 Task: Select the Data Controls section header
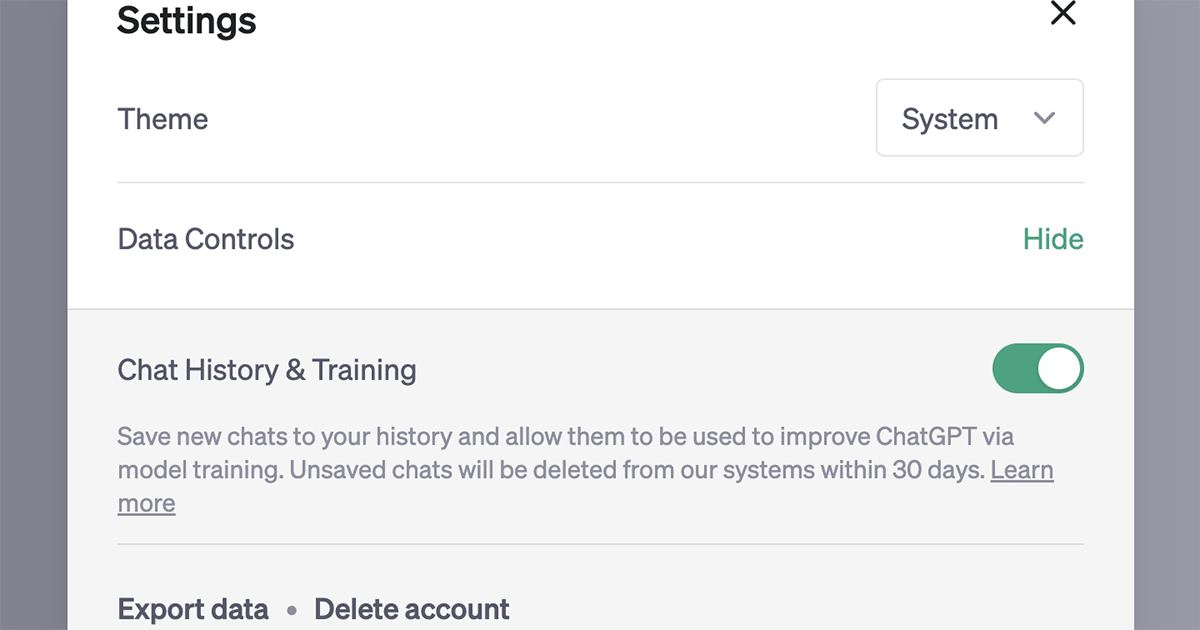[x=205, y=239]
